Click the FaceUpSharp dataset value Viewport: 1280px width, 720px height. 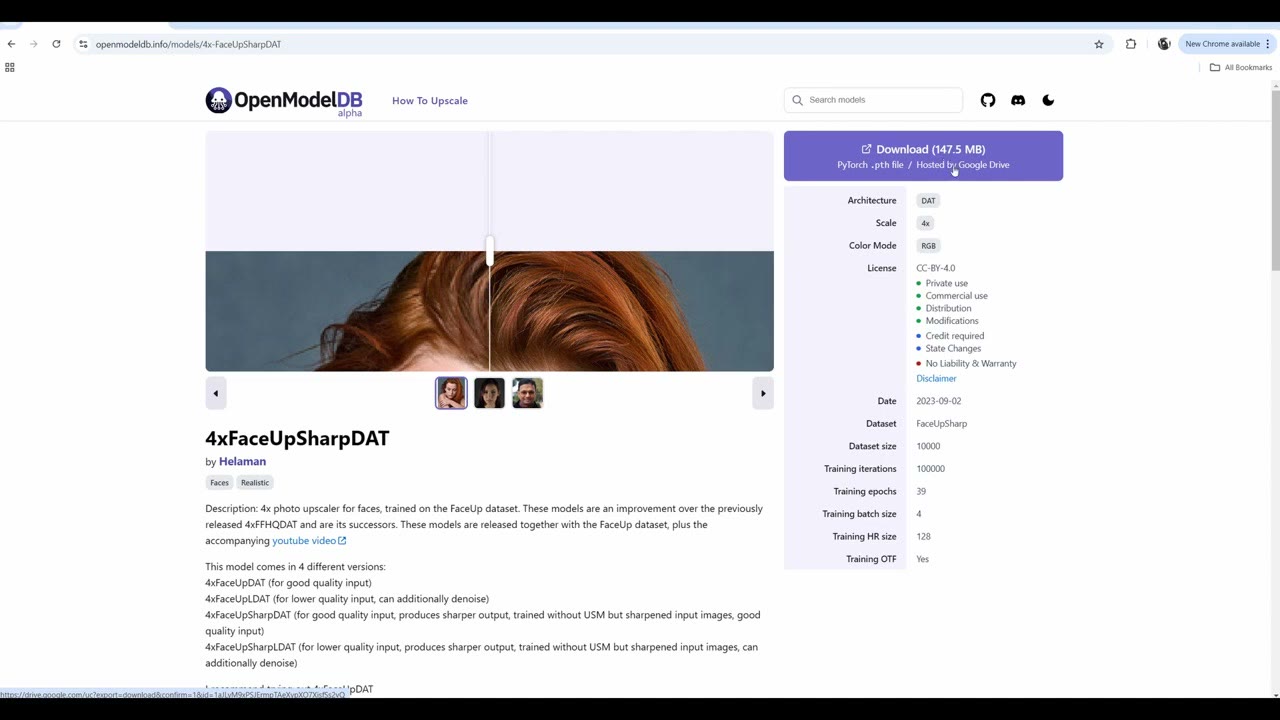pos(942,423)
